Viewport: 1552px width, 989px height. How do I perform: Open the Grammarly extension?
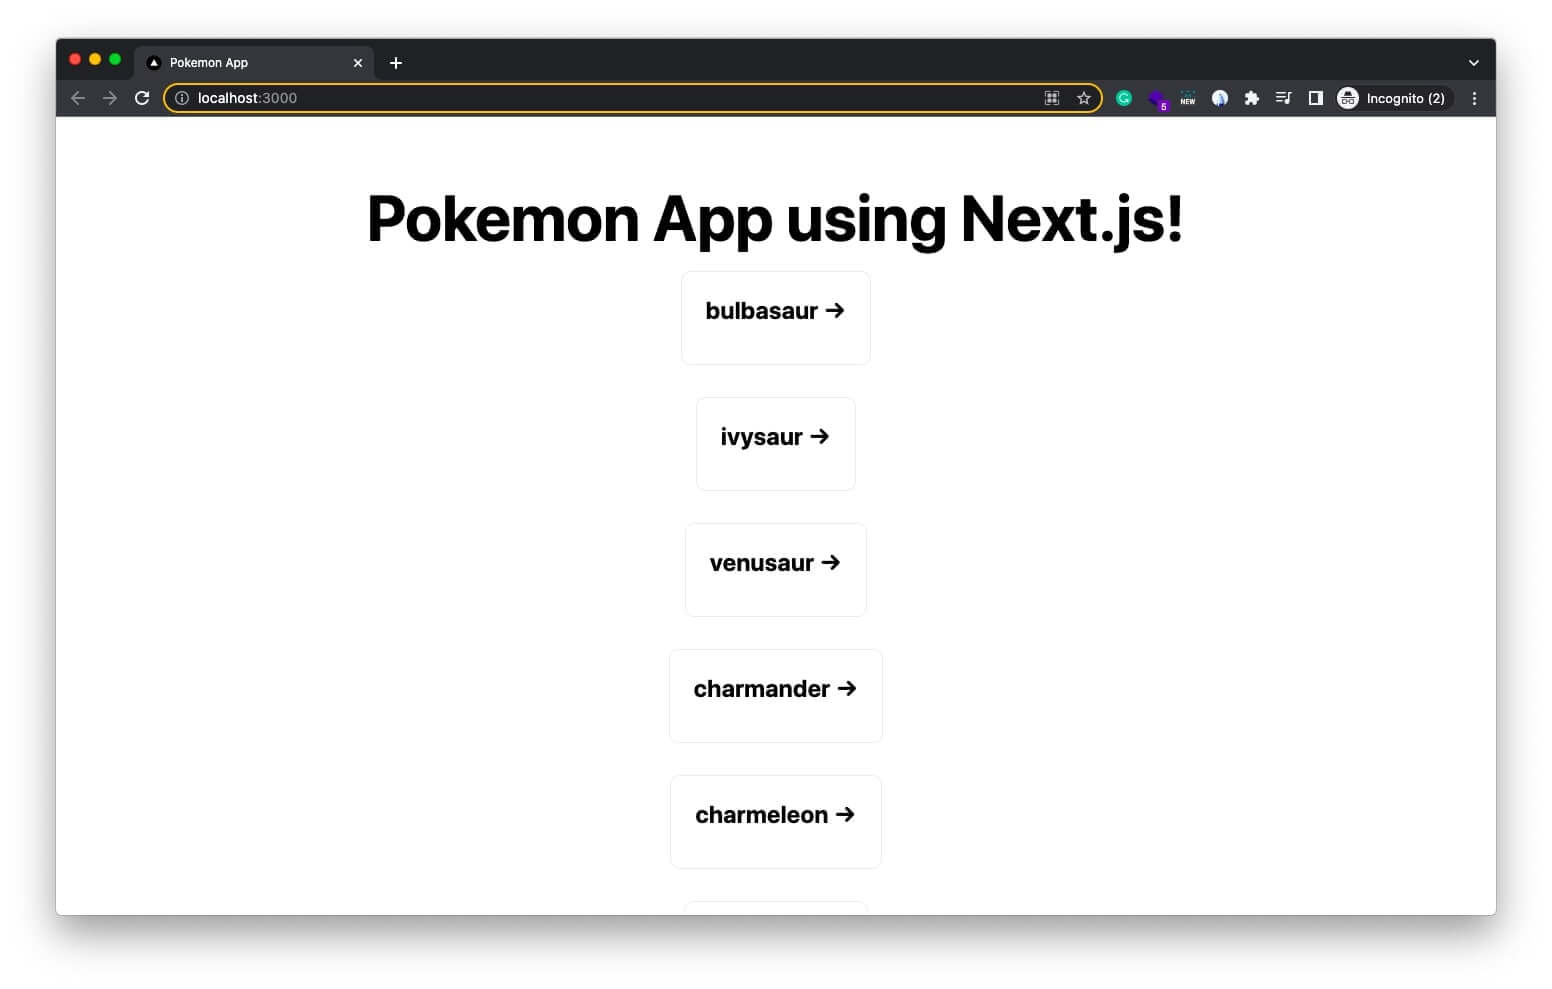[1124, 98]
